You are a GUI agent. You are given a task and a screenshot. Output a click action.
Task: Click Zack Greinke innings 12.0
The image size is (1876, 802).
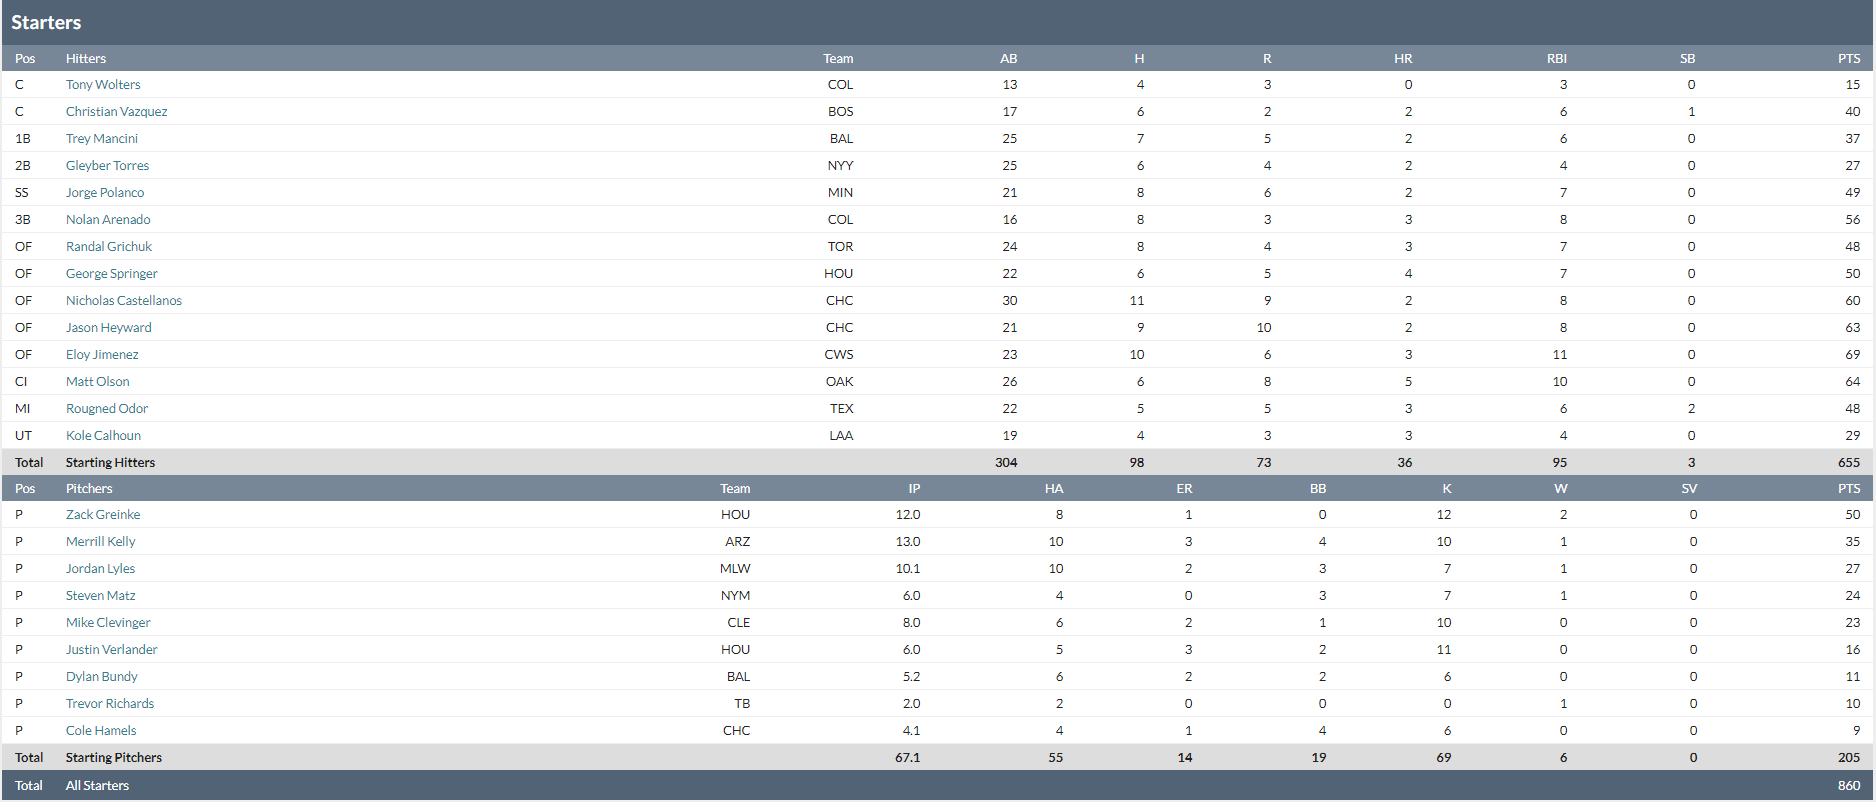(908, 515)
